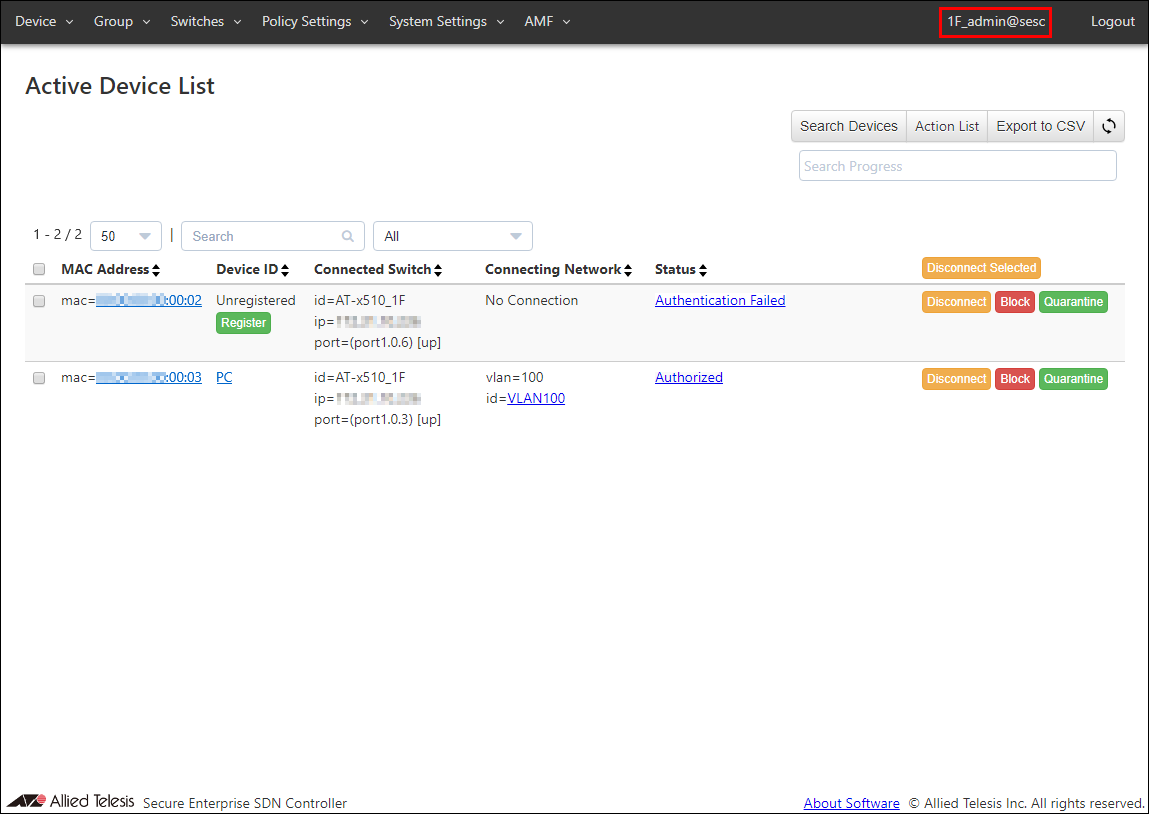This screenshot has height=814, width=1149.
Task: Sort by Device ID column arrows
Action: point(285,270)
